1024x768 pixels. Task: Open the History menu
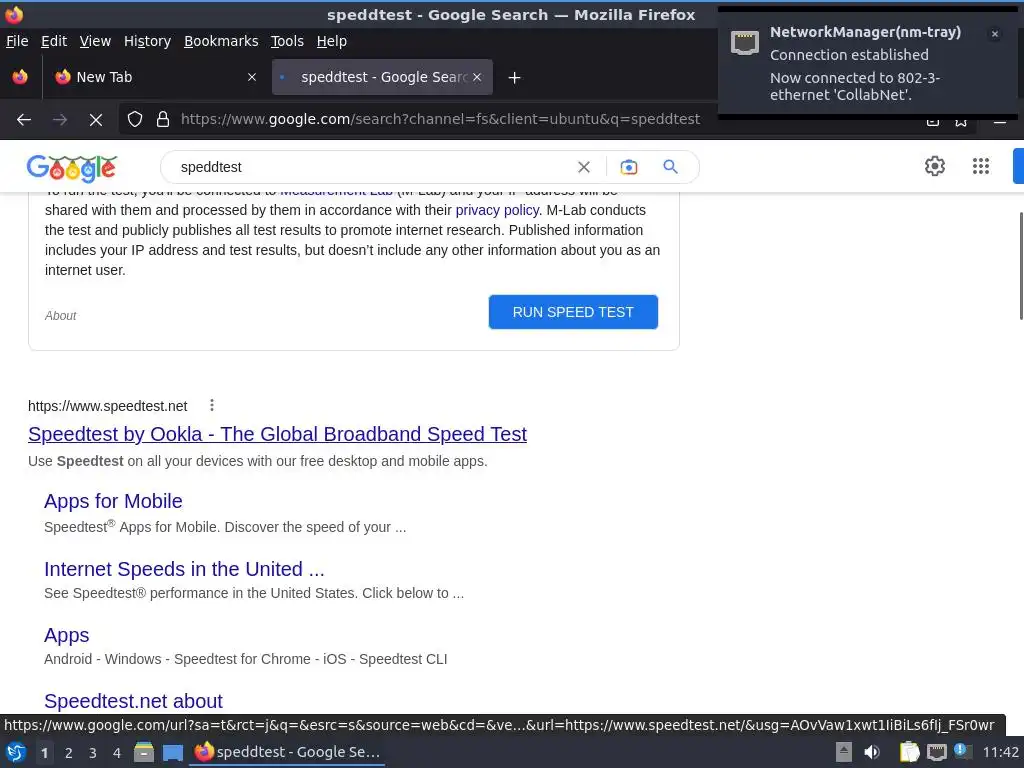pyautogui.click(x=147, y=41)
